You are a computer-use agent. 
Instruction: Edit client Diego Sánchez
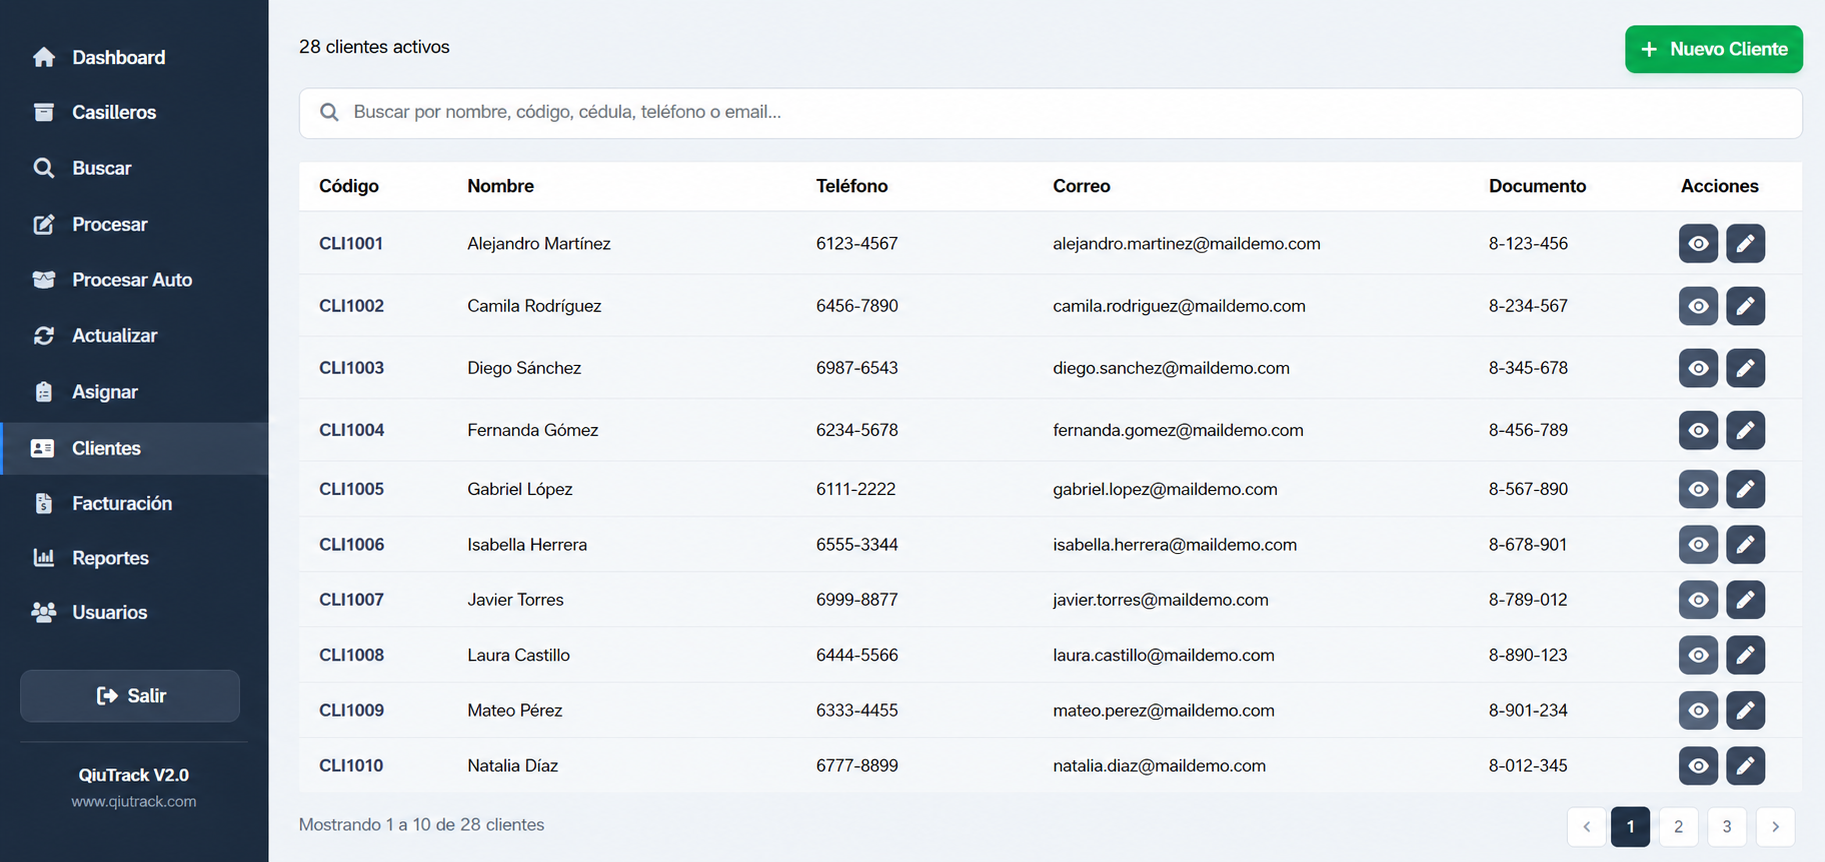pyautogui.click(x=1745, y=368)
